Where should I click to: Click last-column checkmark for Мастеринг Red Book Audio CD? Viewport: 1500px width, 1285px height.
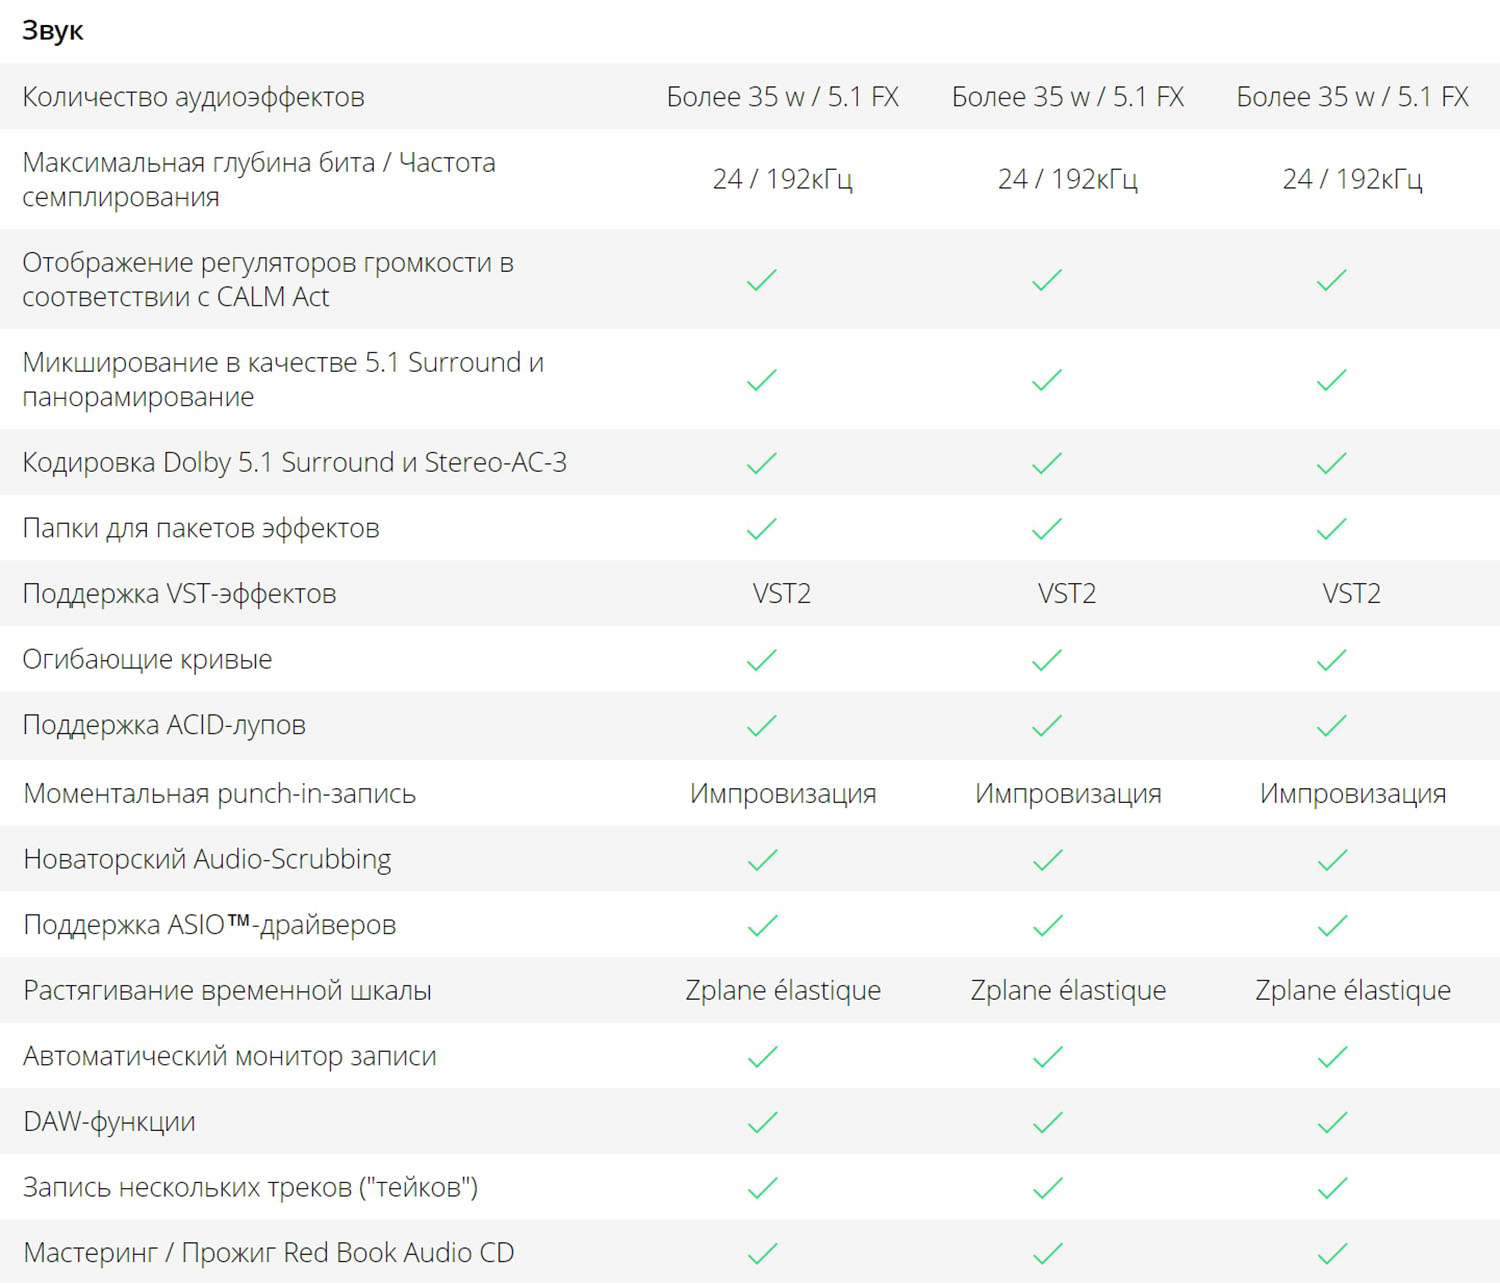1333,1253
